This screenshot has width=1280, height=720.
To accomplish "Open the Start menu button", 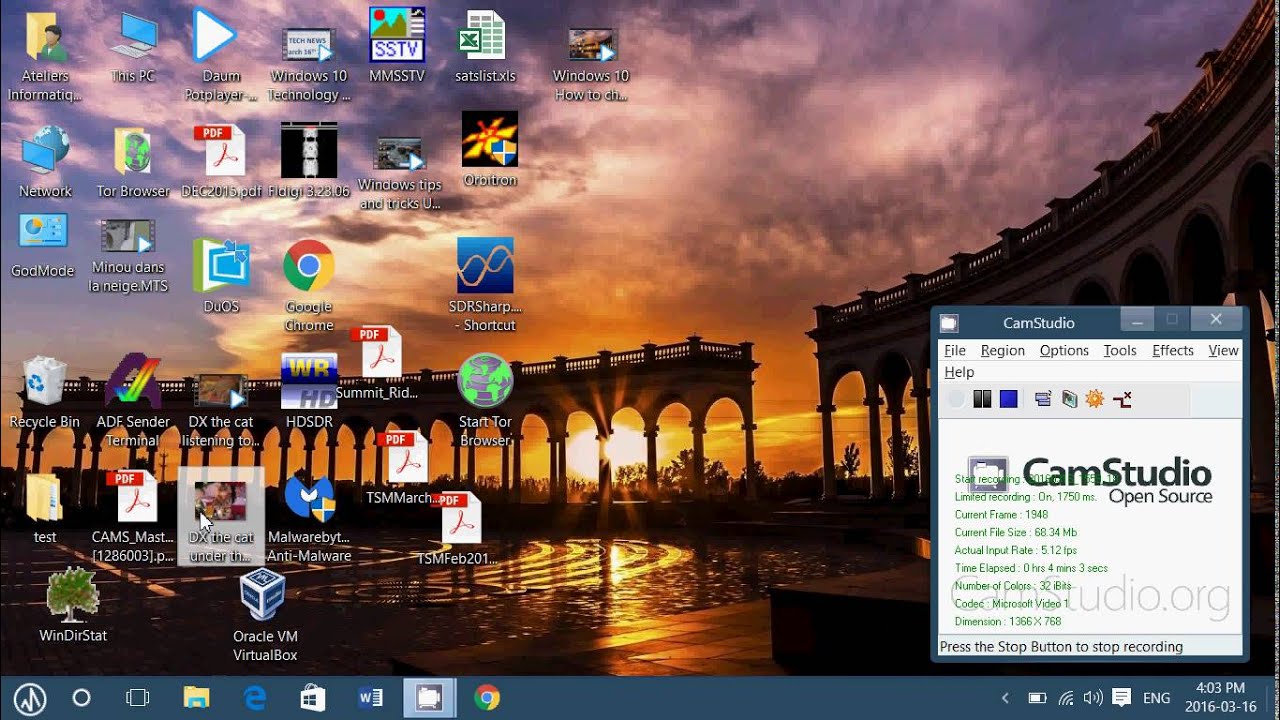I will pyautogui.click(x=29, y=698).
